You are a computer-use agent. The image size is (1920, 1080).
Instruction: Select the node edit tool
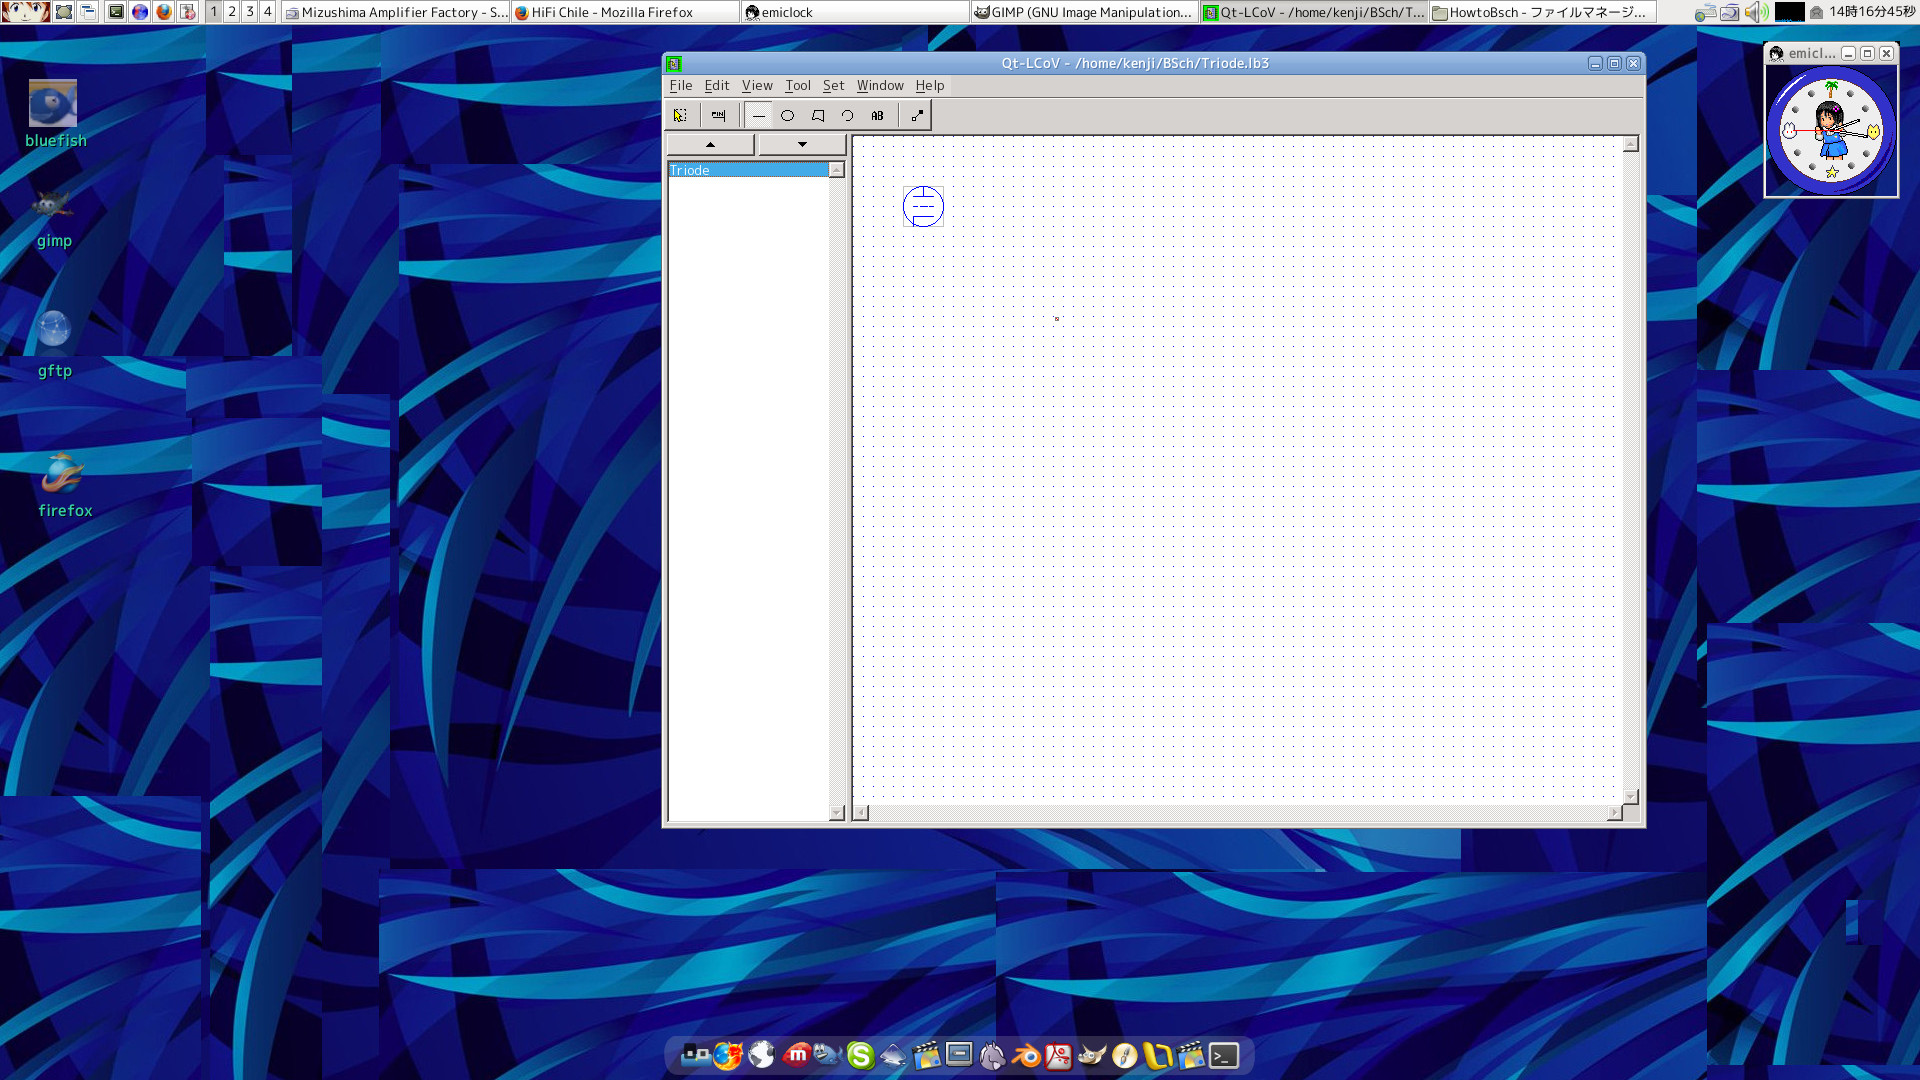tap(917, 116)
